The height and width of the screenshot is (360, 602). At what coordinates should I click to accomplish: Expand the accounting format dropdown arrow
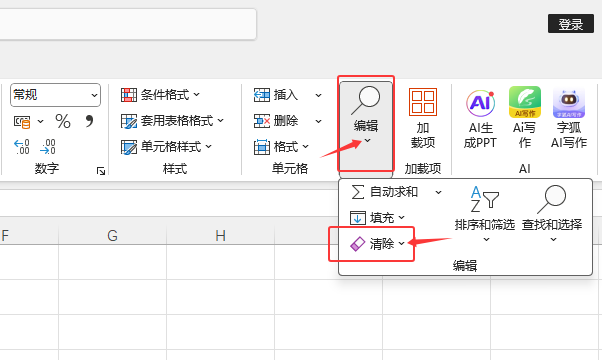pos(40,122)
